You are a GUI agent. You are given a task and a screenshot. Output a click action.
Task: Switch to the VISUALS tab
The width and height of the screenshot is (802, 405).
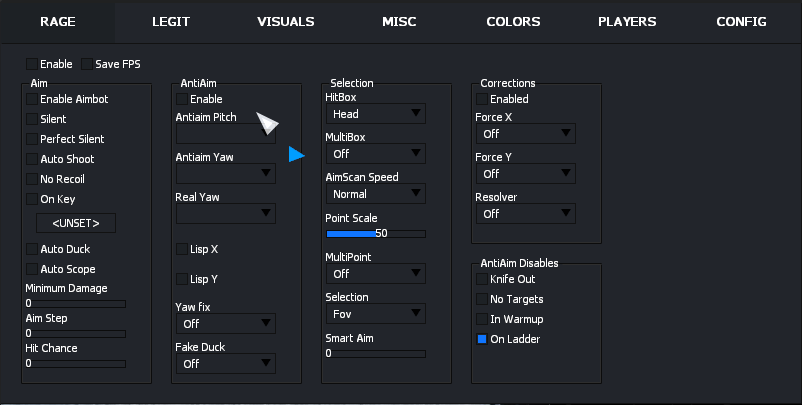point(285,21)
